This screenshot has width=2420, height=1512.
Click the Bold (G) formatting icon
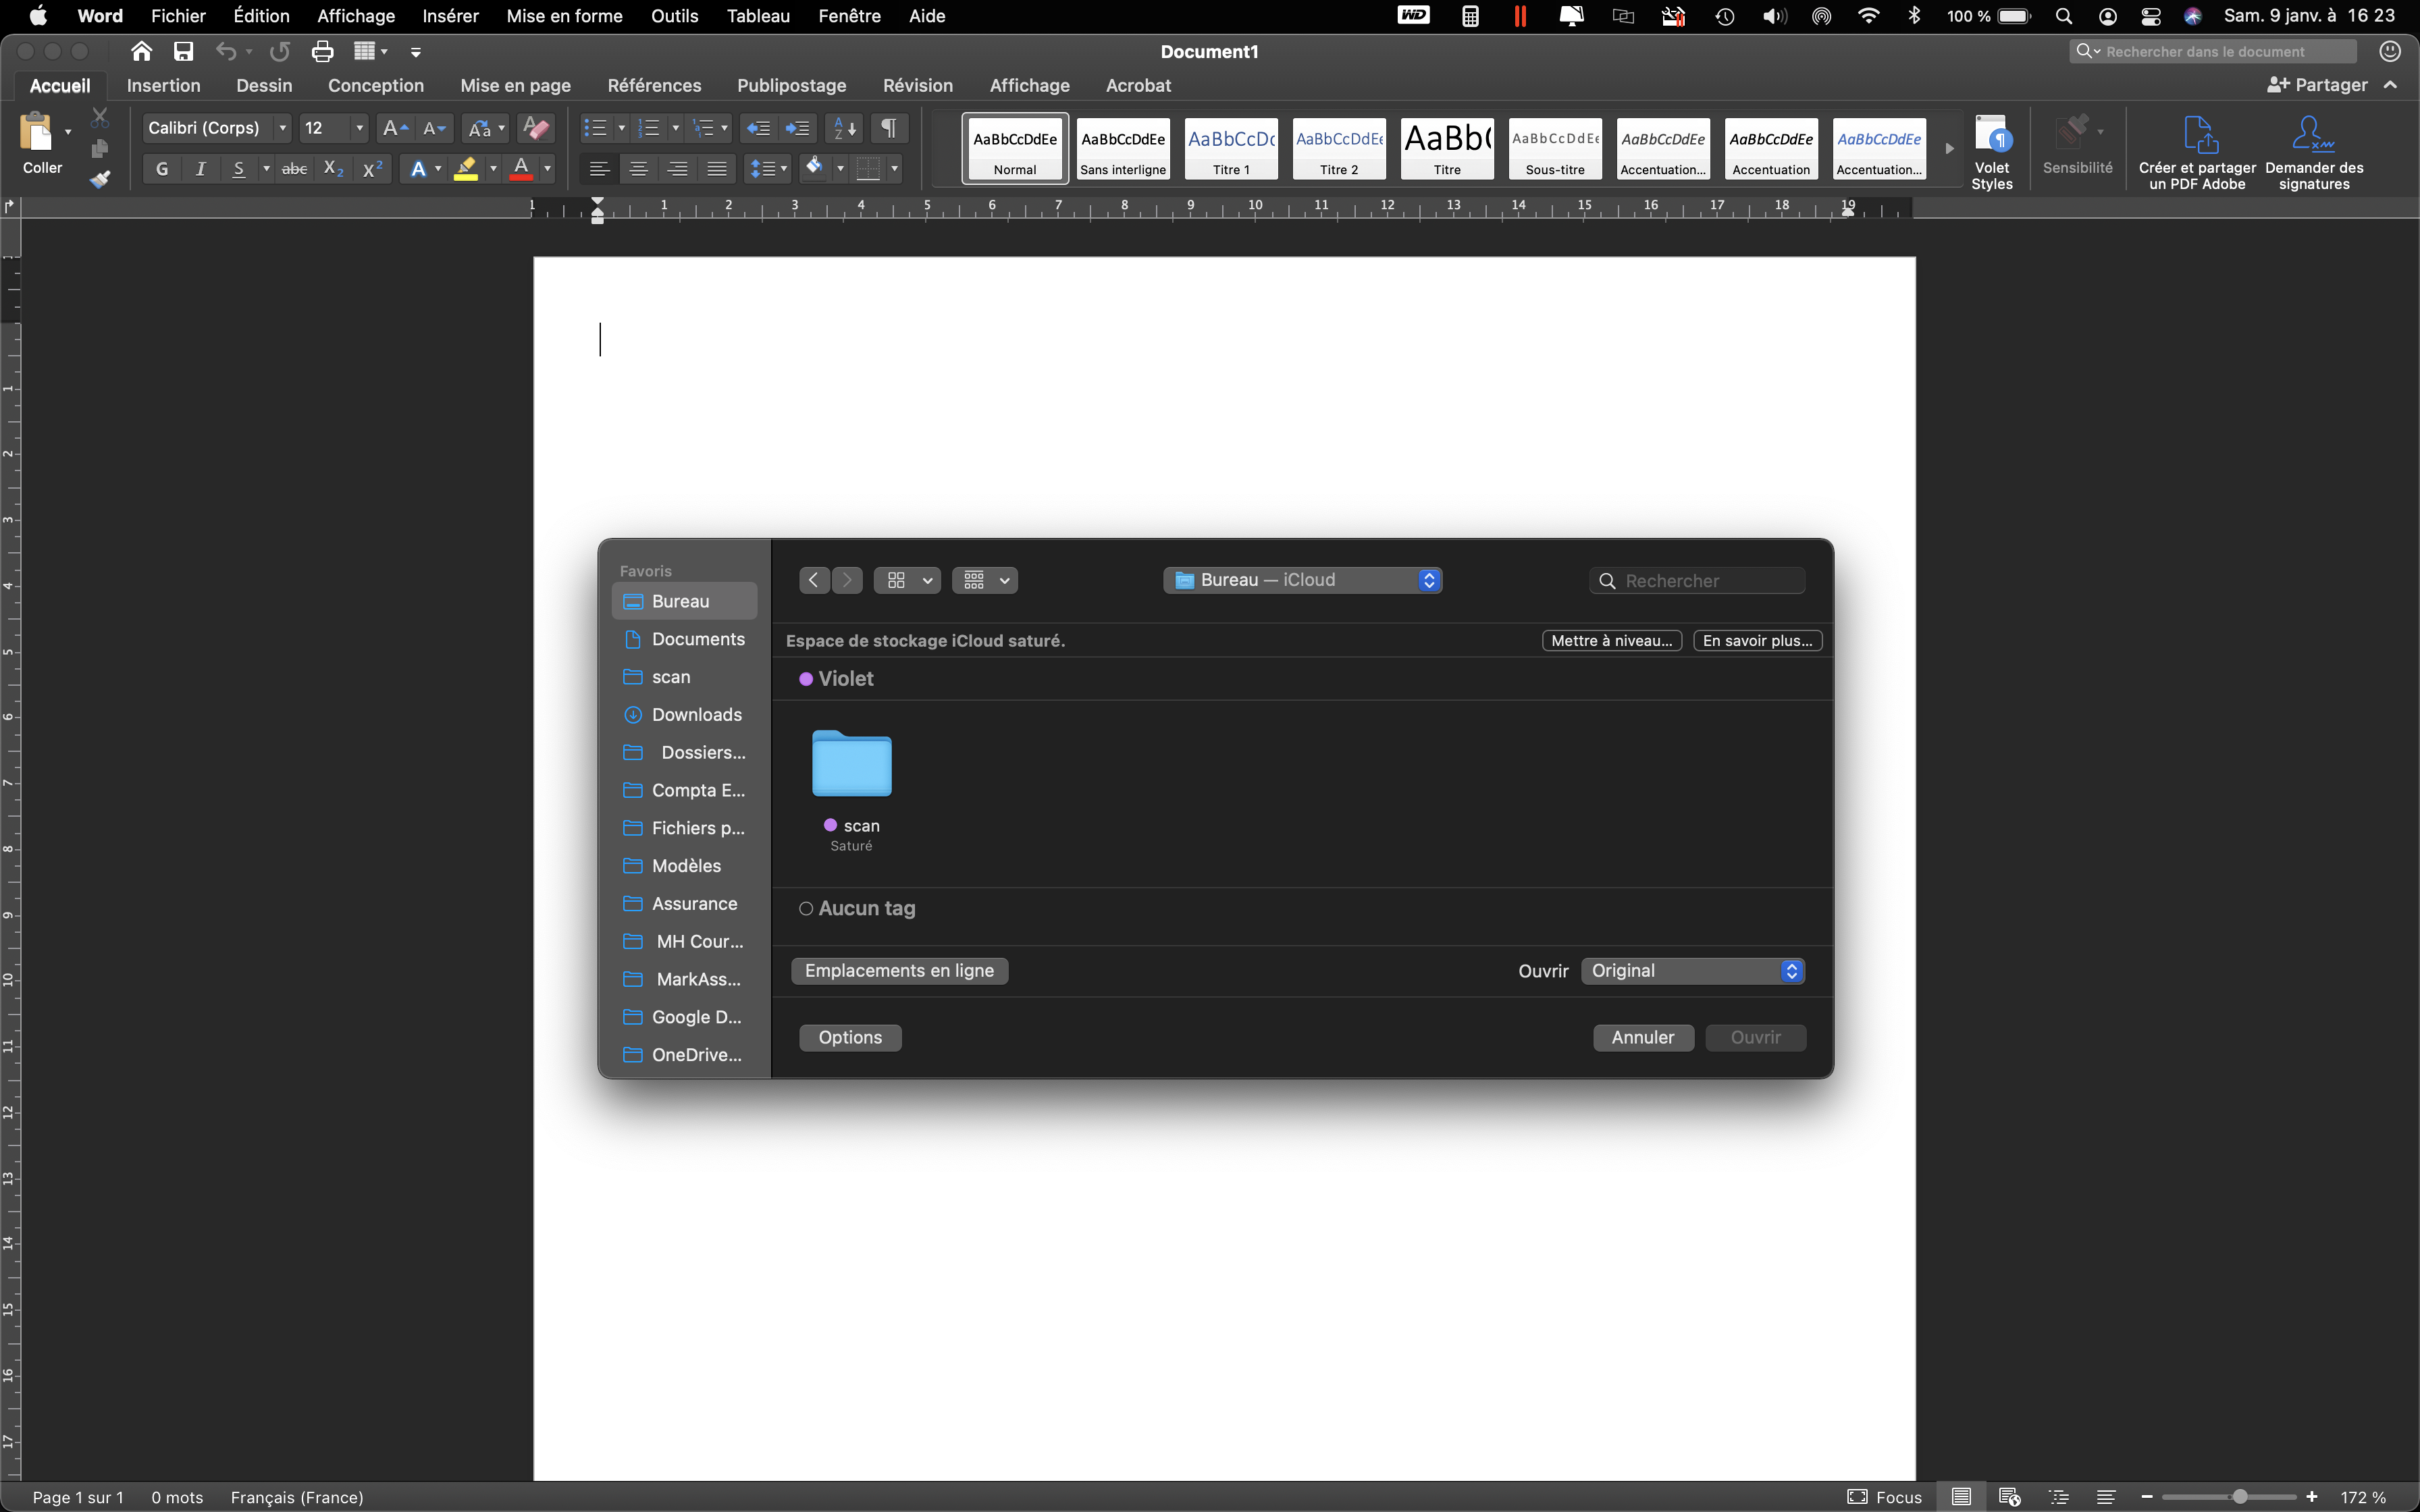(x=162, y=169)
